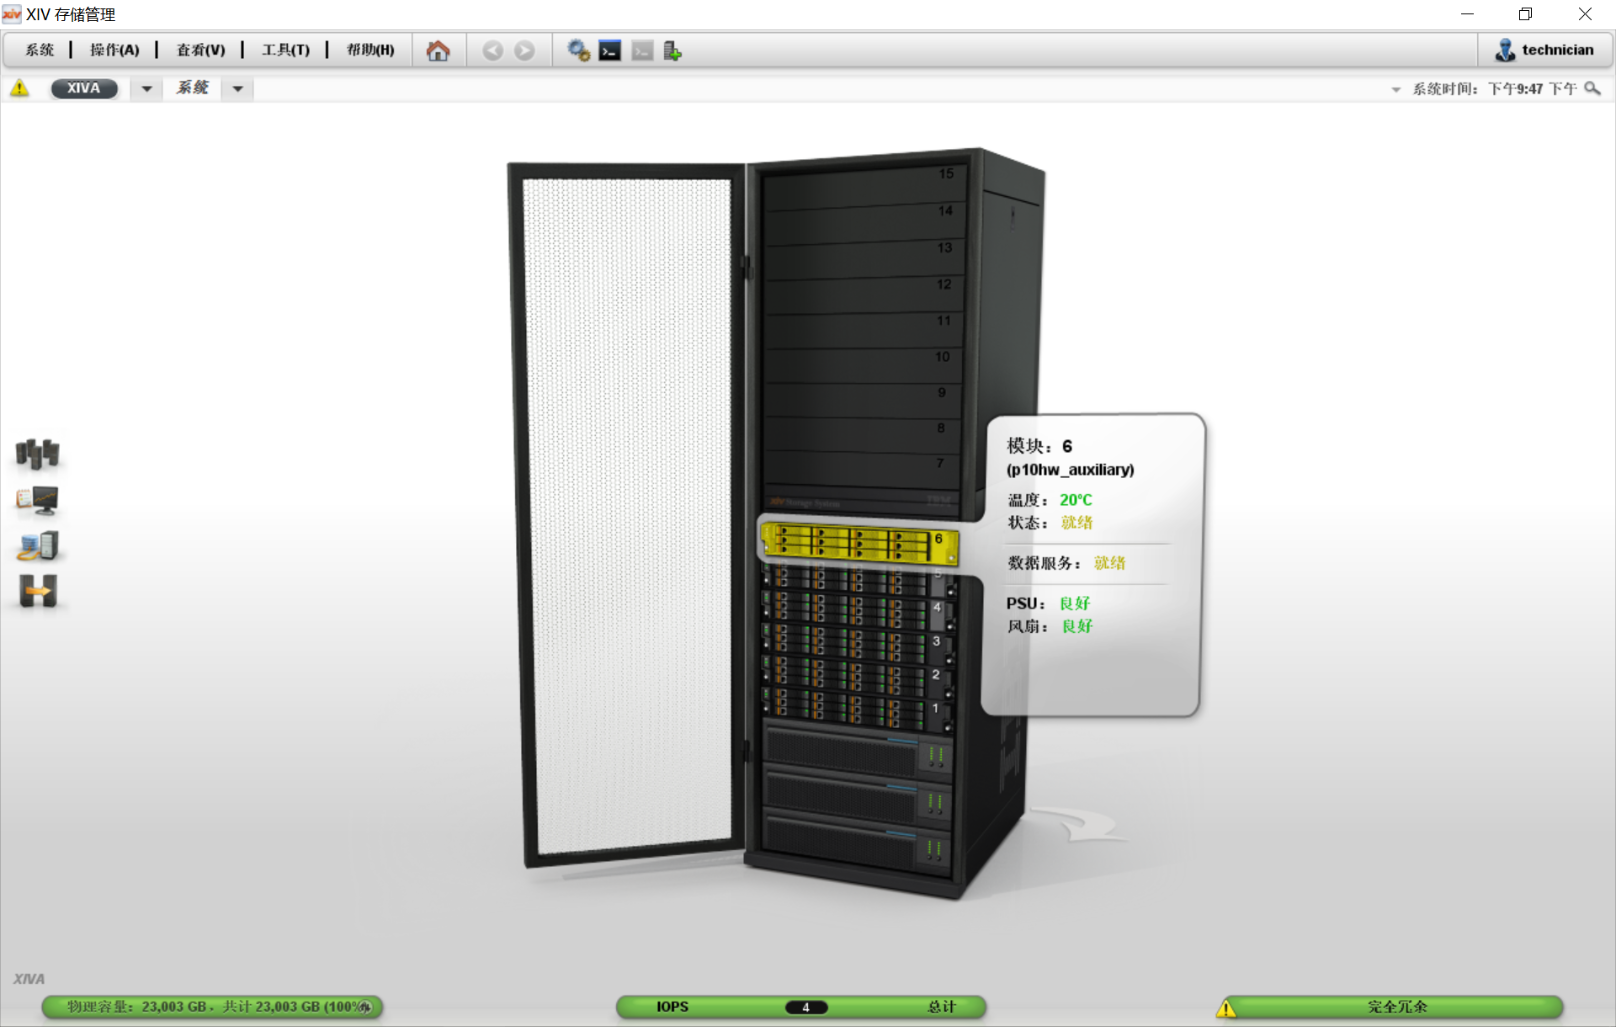Screen dimensions: 1616x1027
Task: Open the systems racks icon in sidebar
Action: click(x=38, y=453)
